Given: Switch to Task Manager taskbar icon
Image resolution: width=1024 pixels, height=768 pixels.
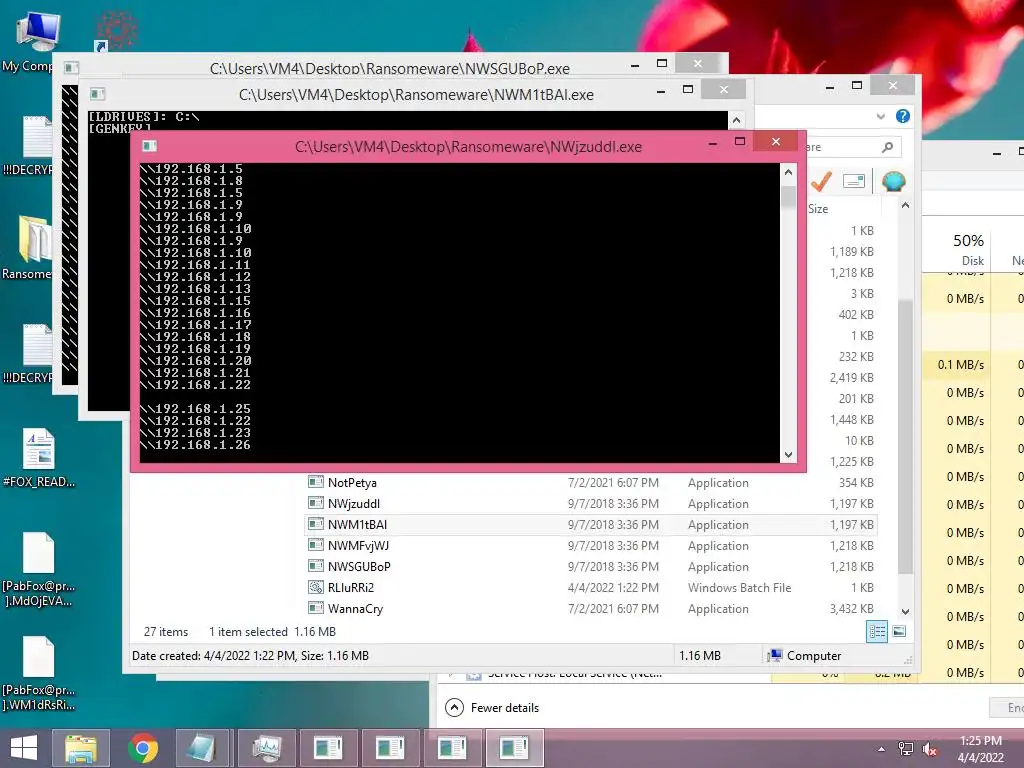Looking at the screenshot, I should (x=266, y=748).
